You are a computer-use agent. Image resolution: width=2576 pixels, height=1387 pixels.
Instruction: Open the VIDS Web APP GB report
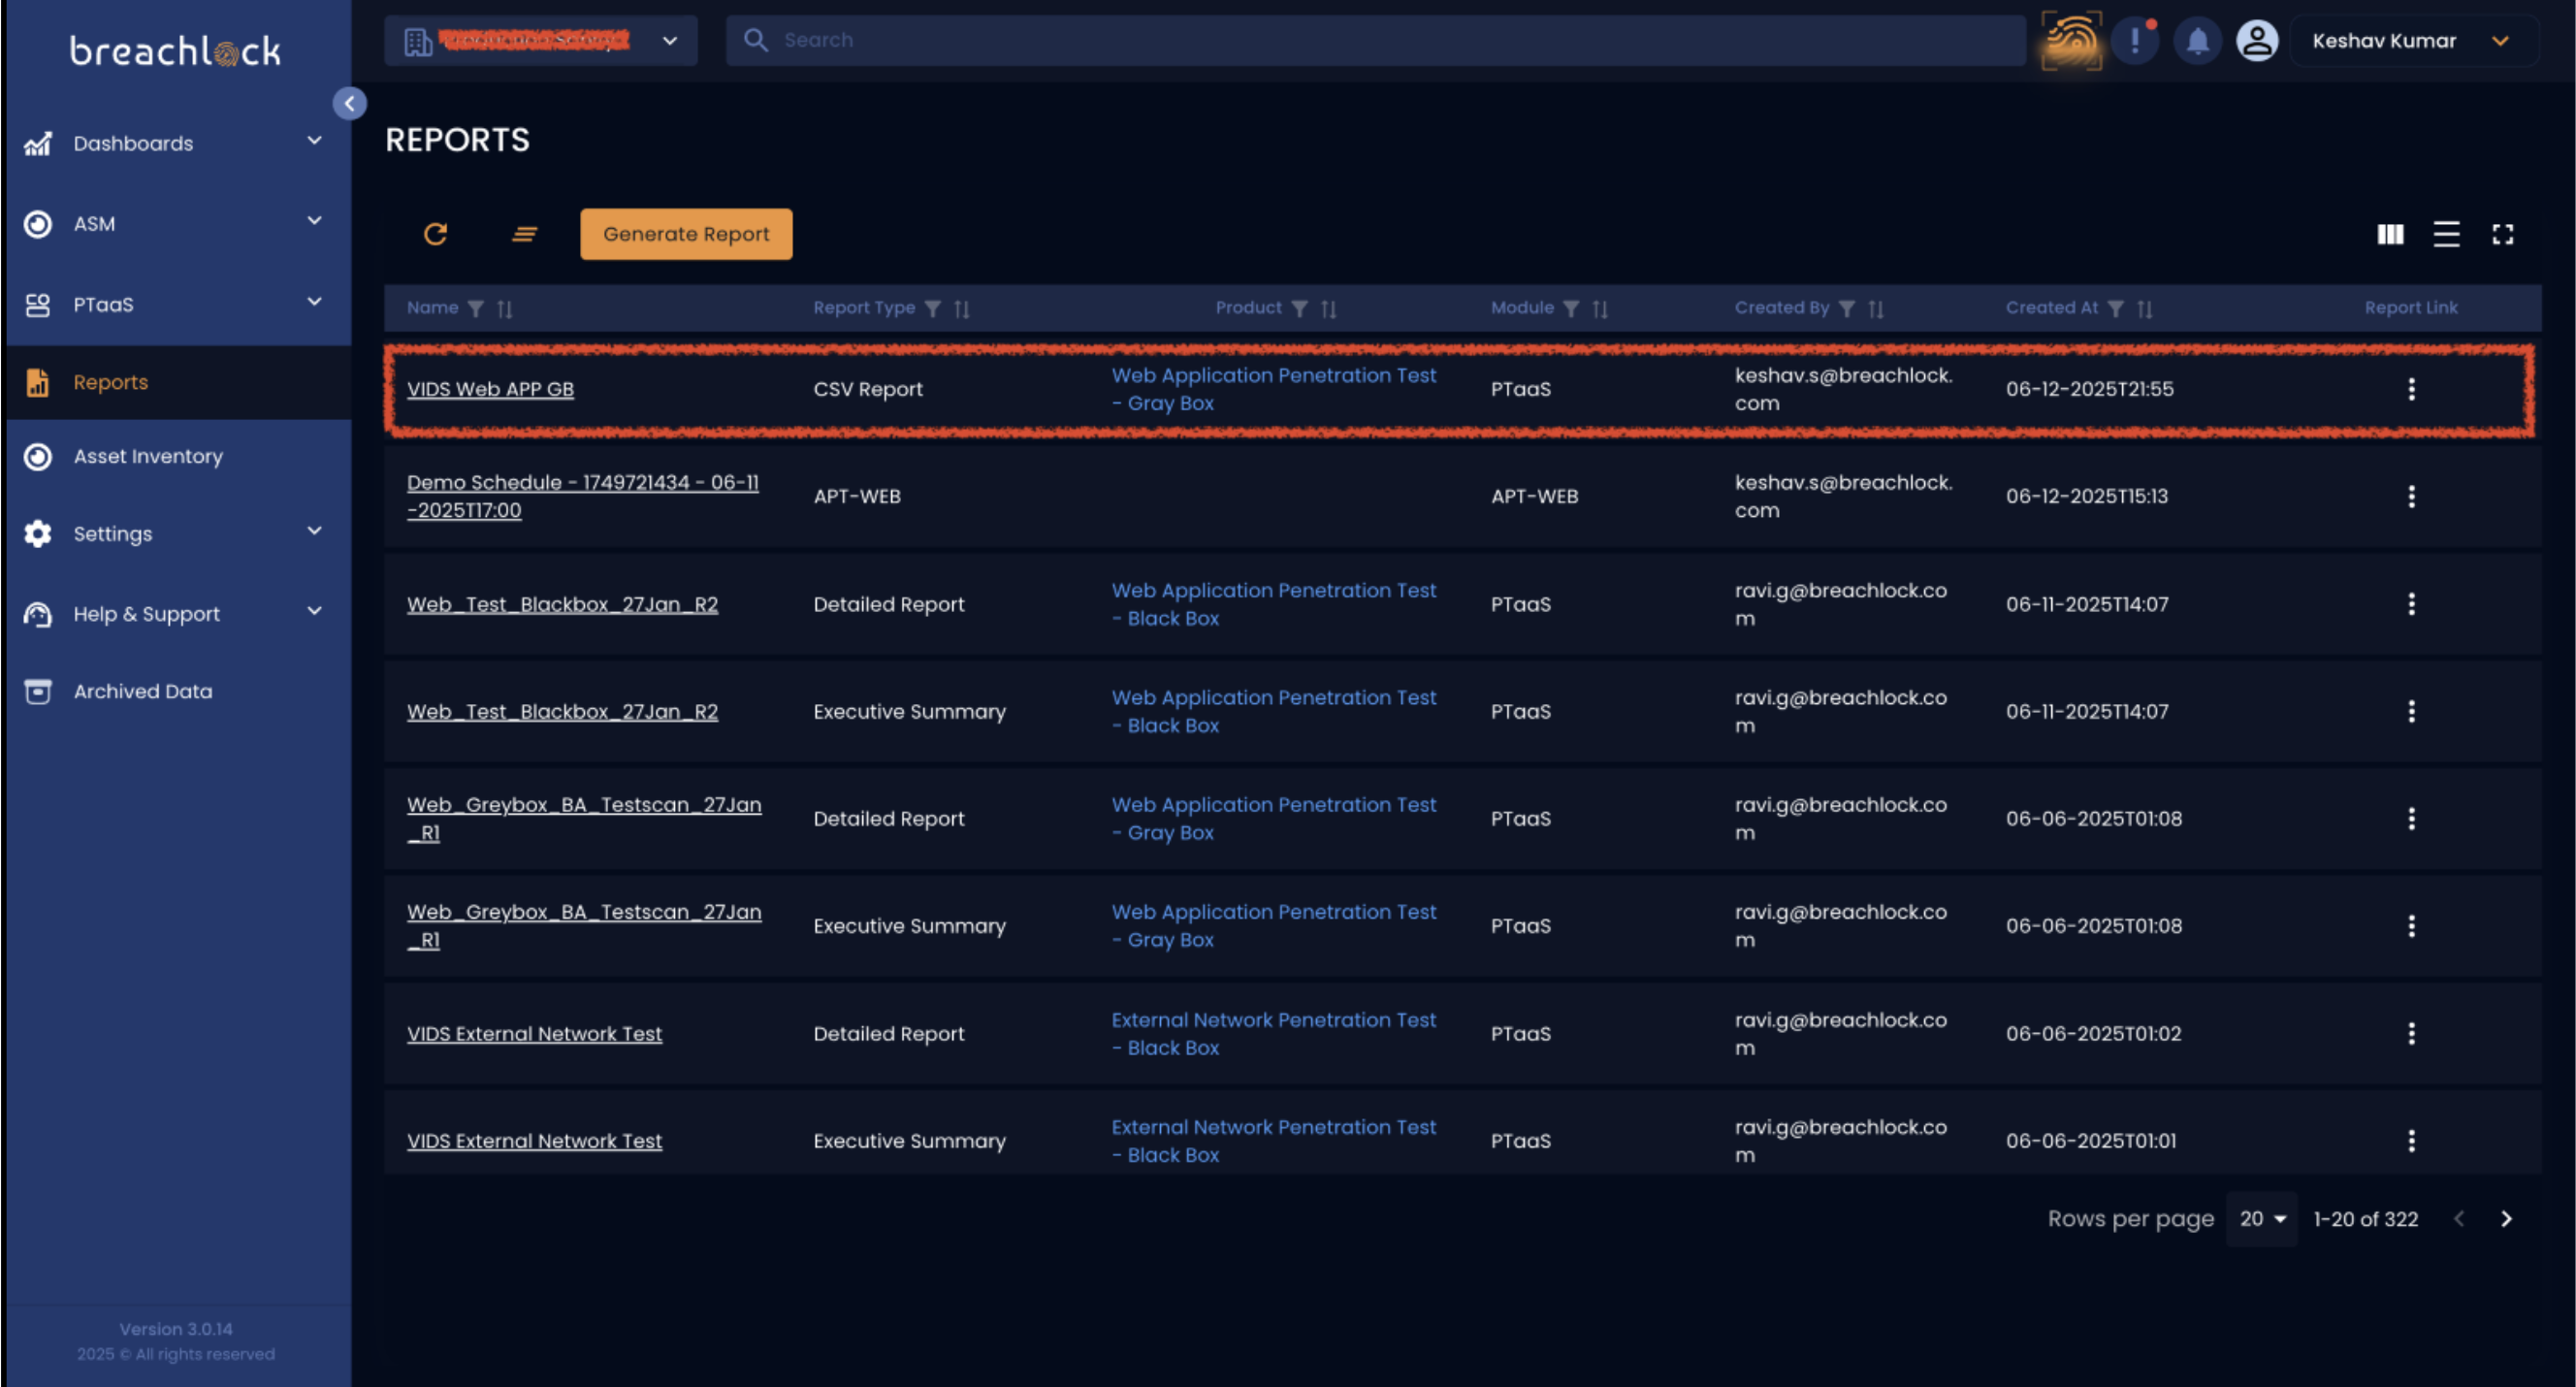(x=490, y=389)
